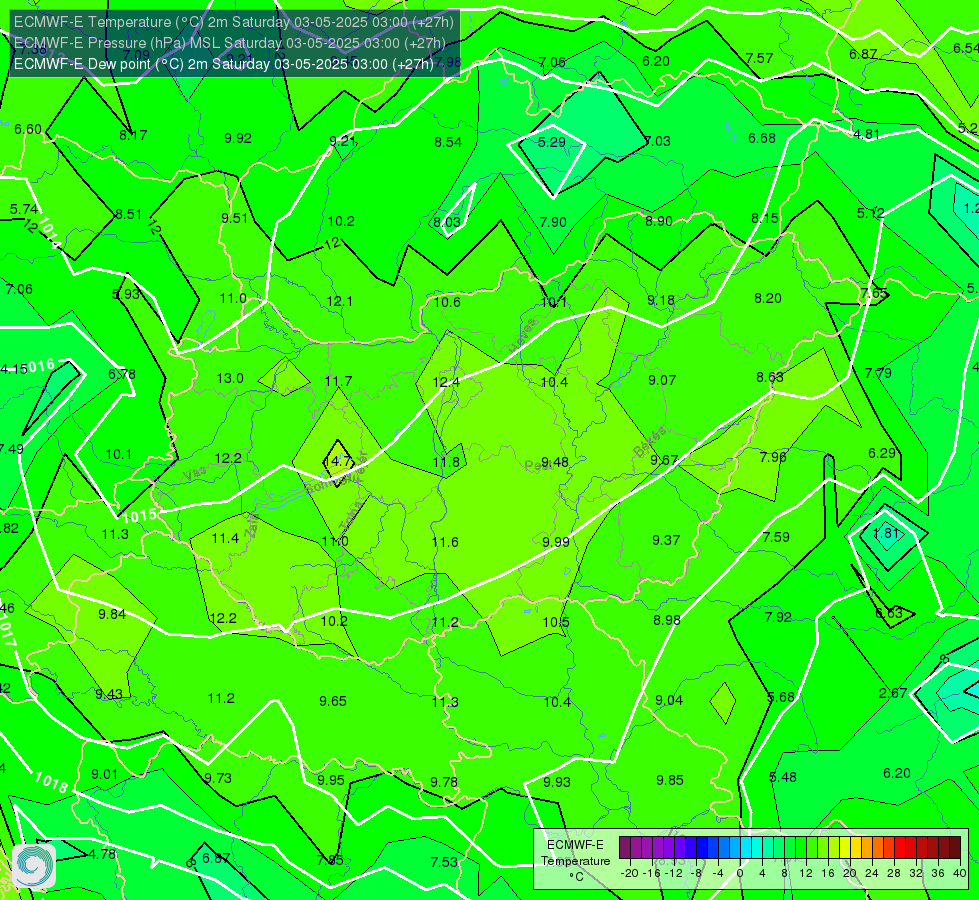Screen dimensions: 979x900
Task: Click the 13.0 temperature value
Action: (230, 378)
